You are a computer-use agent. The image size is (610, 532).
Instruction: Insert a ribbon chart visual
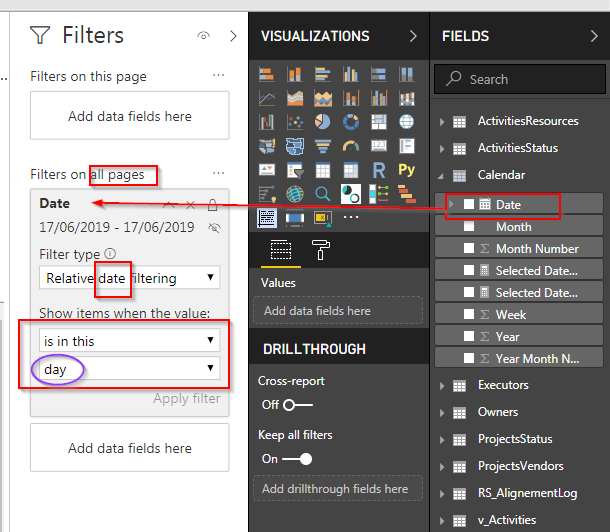pos(407,98)
